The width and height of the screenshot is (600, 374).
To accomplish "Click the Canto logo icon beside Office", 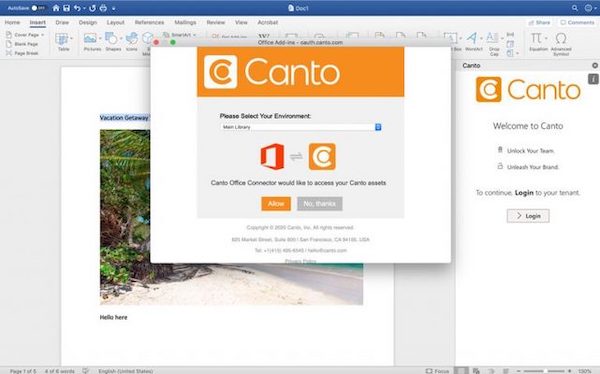I will 322,156.
